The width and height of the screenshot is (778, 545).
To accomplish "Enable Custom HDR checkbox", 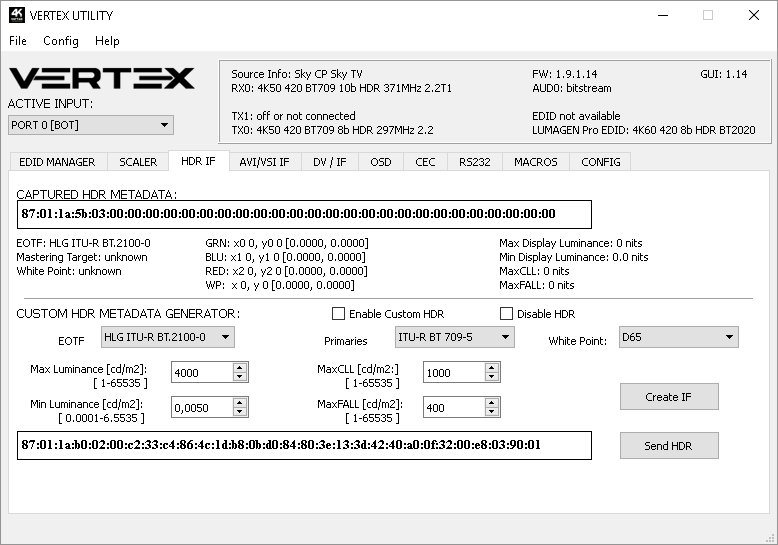I will (x=338, y=314).
